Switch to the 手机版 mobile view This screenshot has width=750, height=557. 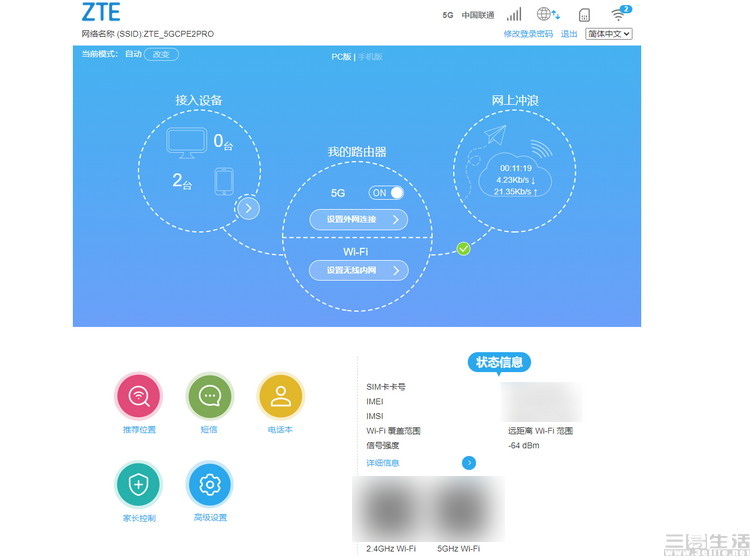[x=370, y=57]
